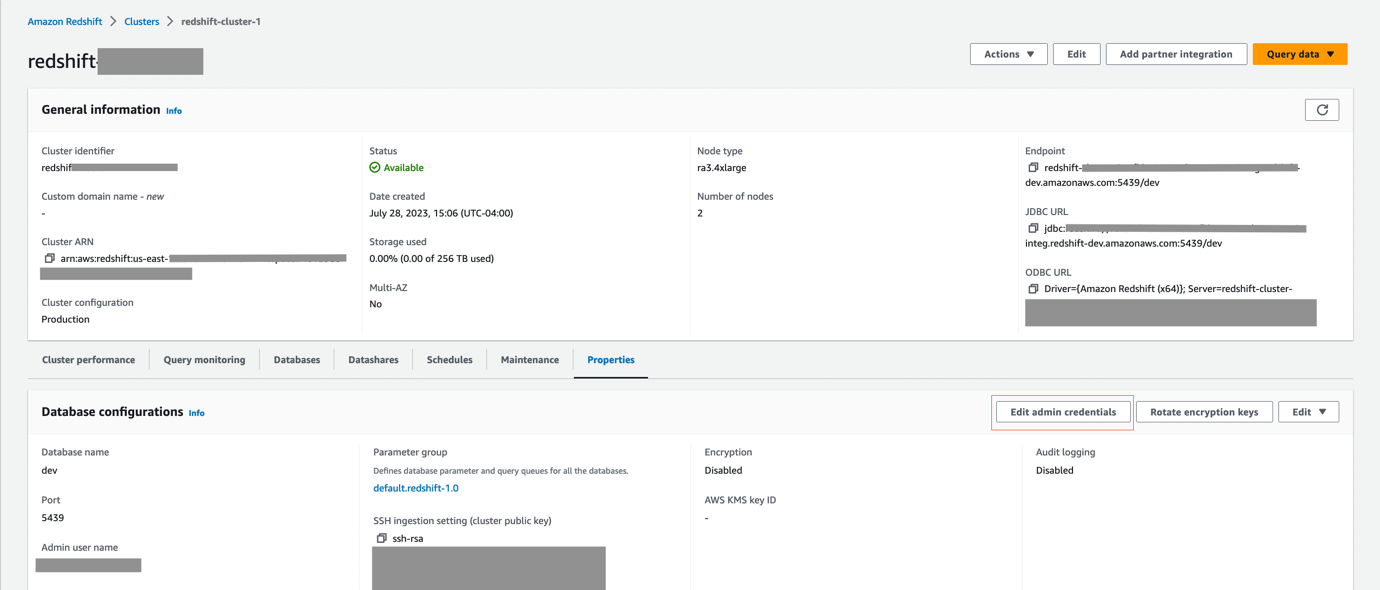The height and width of the screenshot is (590, 1380).
Task: Switch to the Cluster performance tab
Action: (88, 360)
